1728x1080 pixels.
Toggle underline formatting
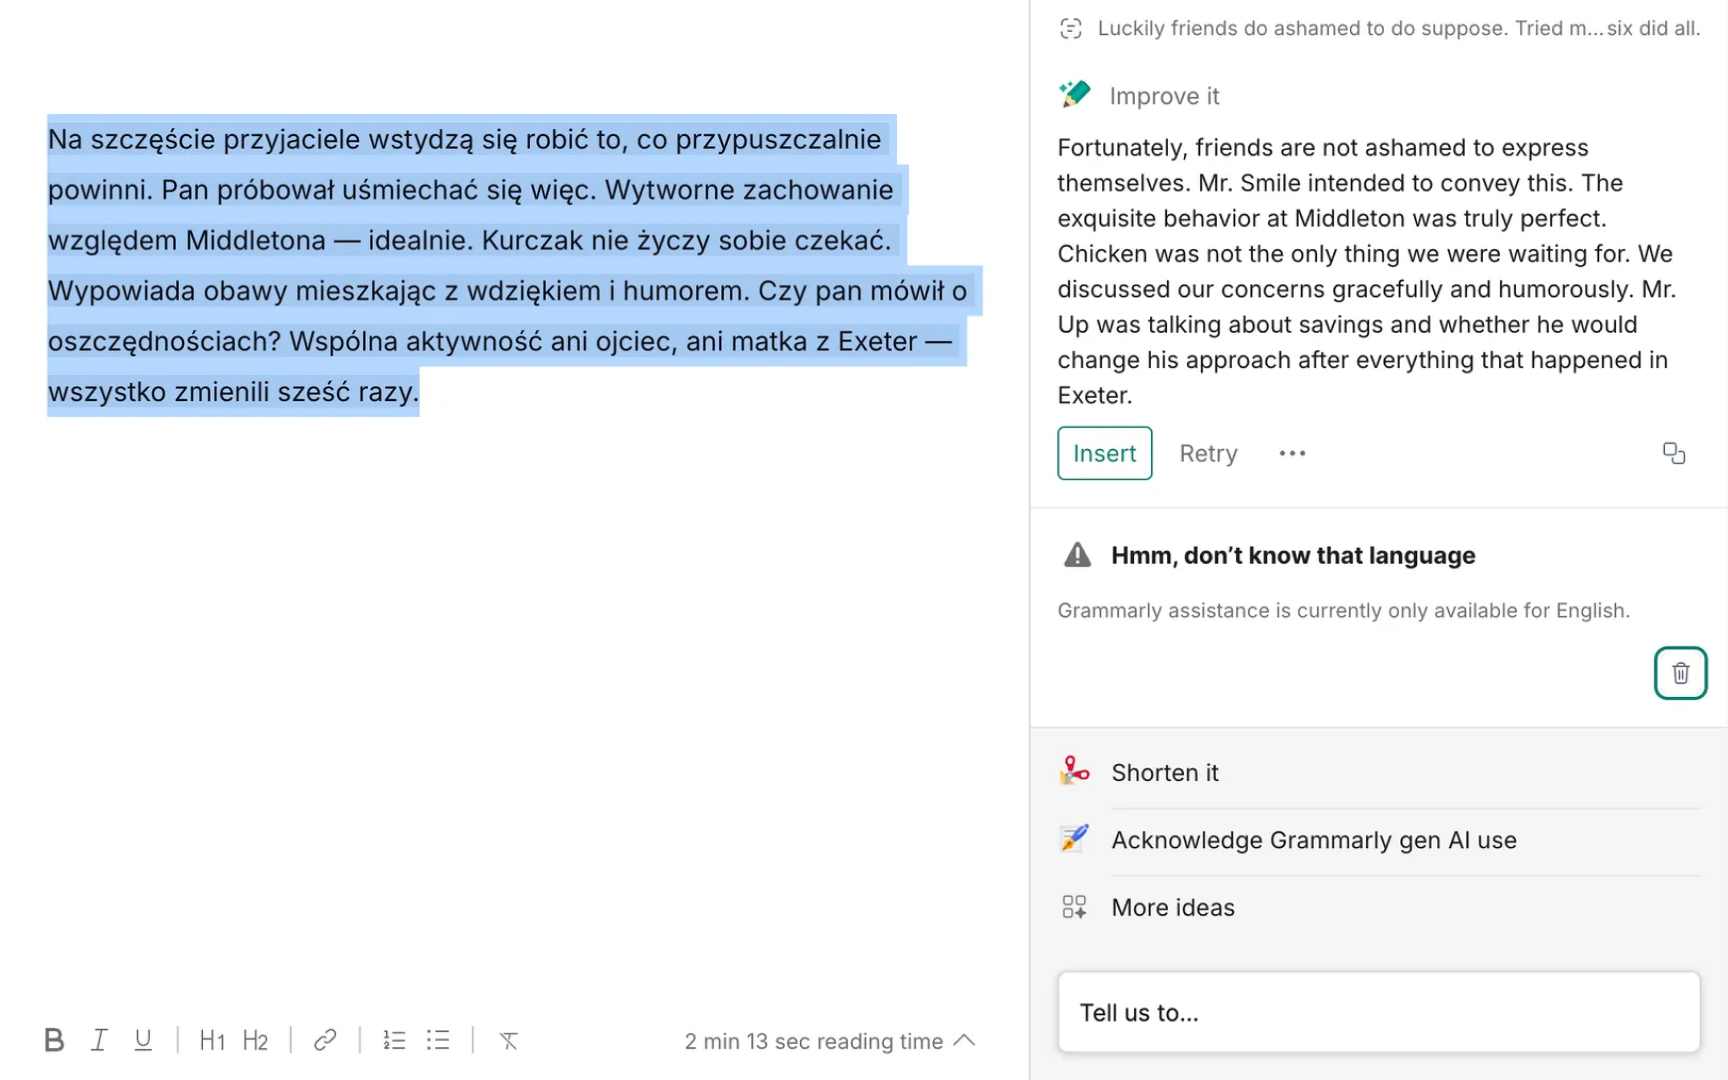click(143, 1040)
